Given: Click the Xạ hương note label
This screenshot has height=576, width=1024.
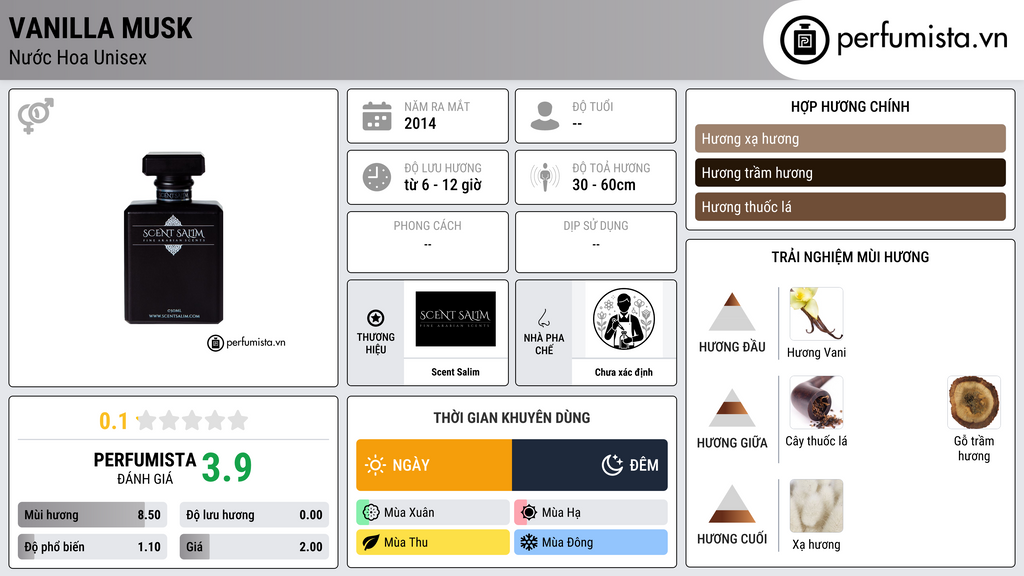Looking at the screenshot, I should pos(816,545).
